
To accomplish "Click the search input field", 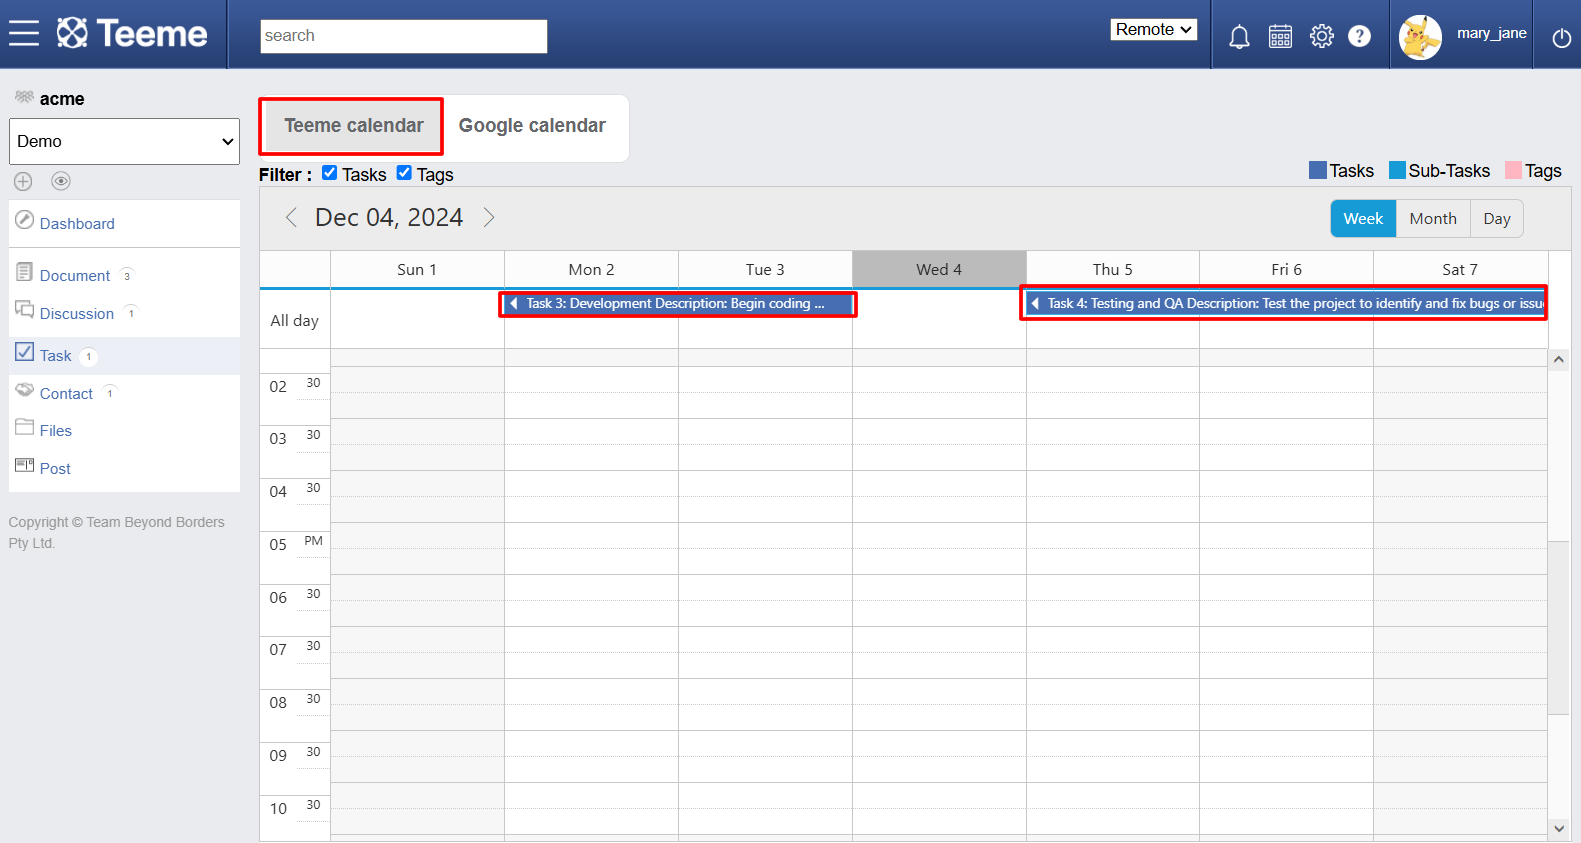I will [x=404, y=36].
